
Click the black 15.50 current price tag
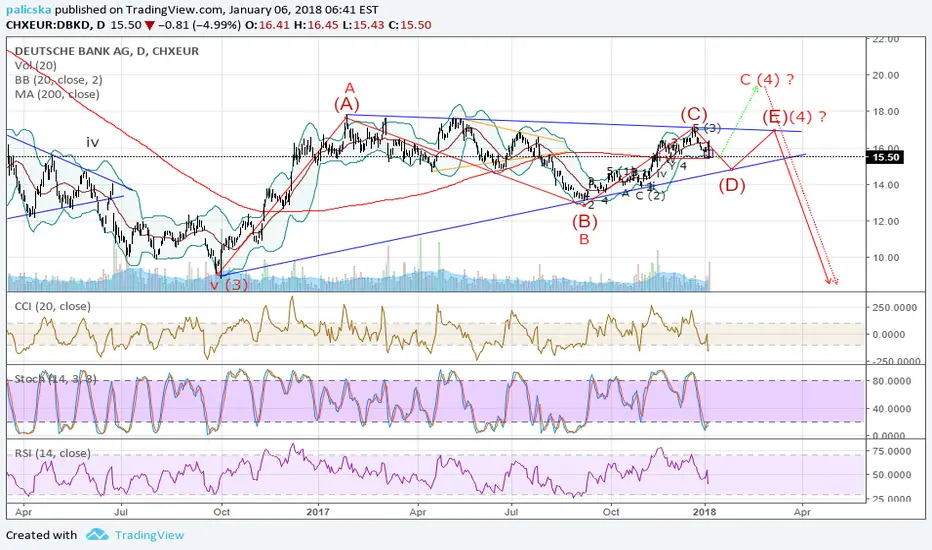click(885, 157)
